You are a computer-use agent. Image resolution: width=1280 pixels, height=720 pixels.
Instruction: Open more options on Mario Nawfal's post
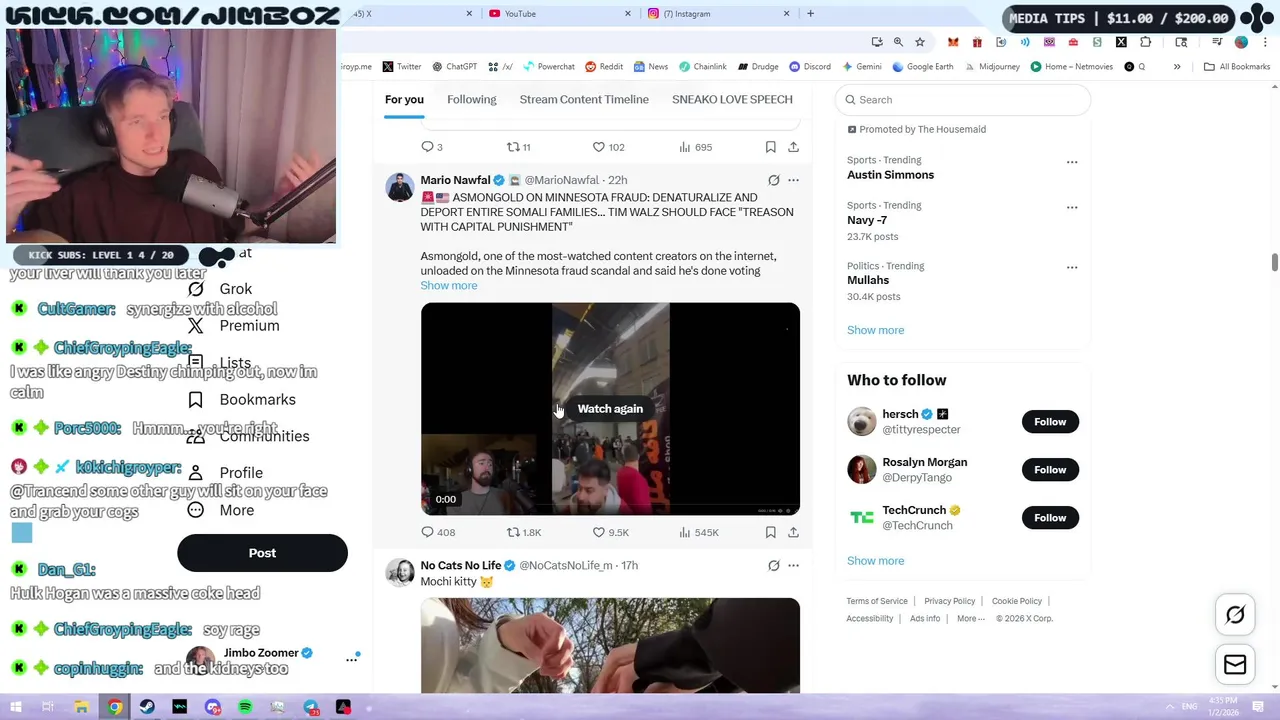tap(793, 180)
